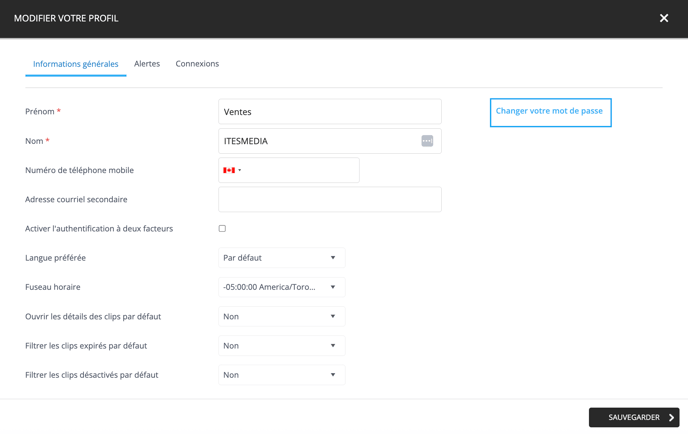This screenshot has height=434, width=688.
Task: Open Ouvrir les détails des clips dropdown
Action: click(282, 316)
